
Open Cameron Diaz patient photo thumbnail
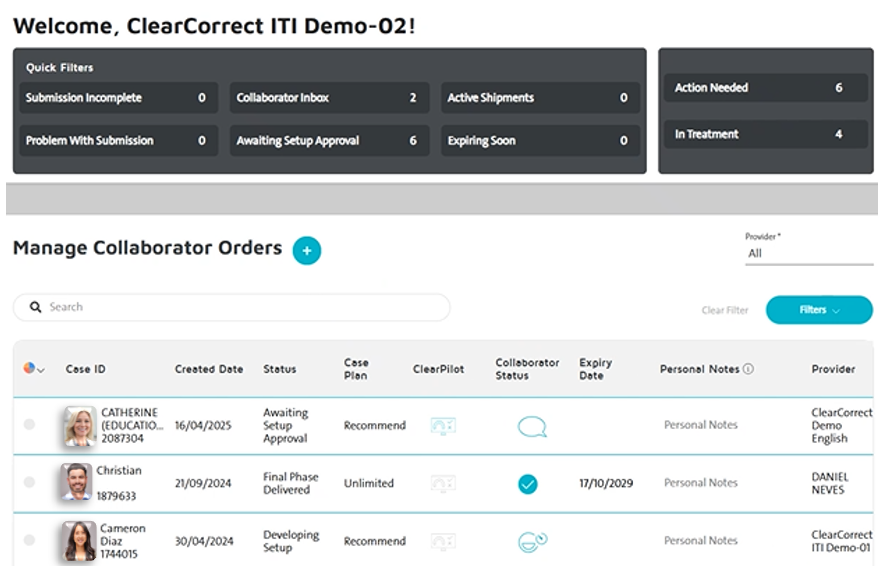pyautogui.click(x=79, y=541)
